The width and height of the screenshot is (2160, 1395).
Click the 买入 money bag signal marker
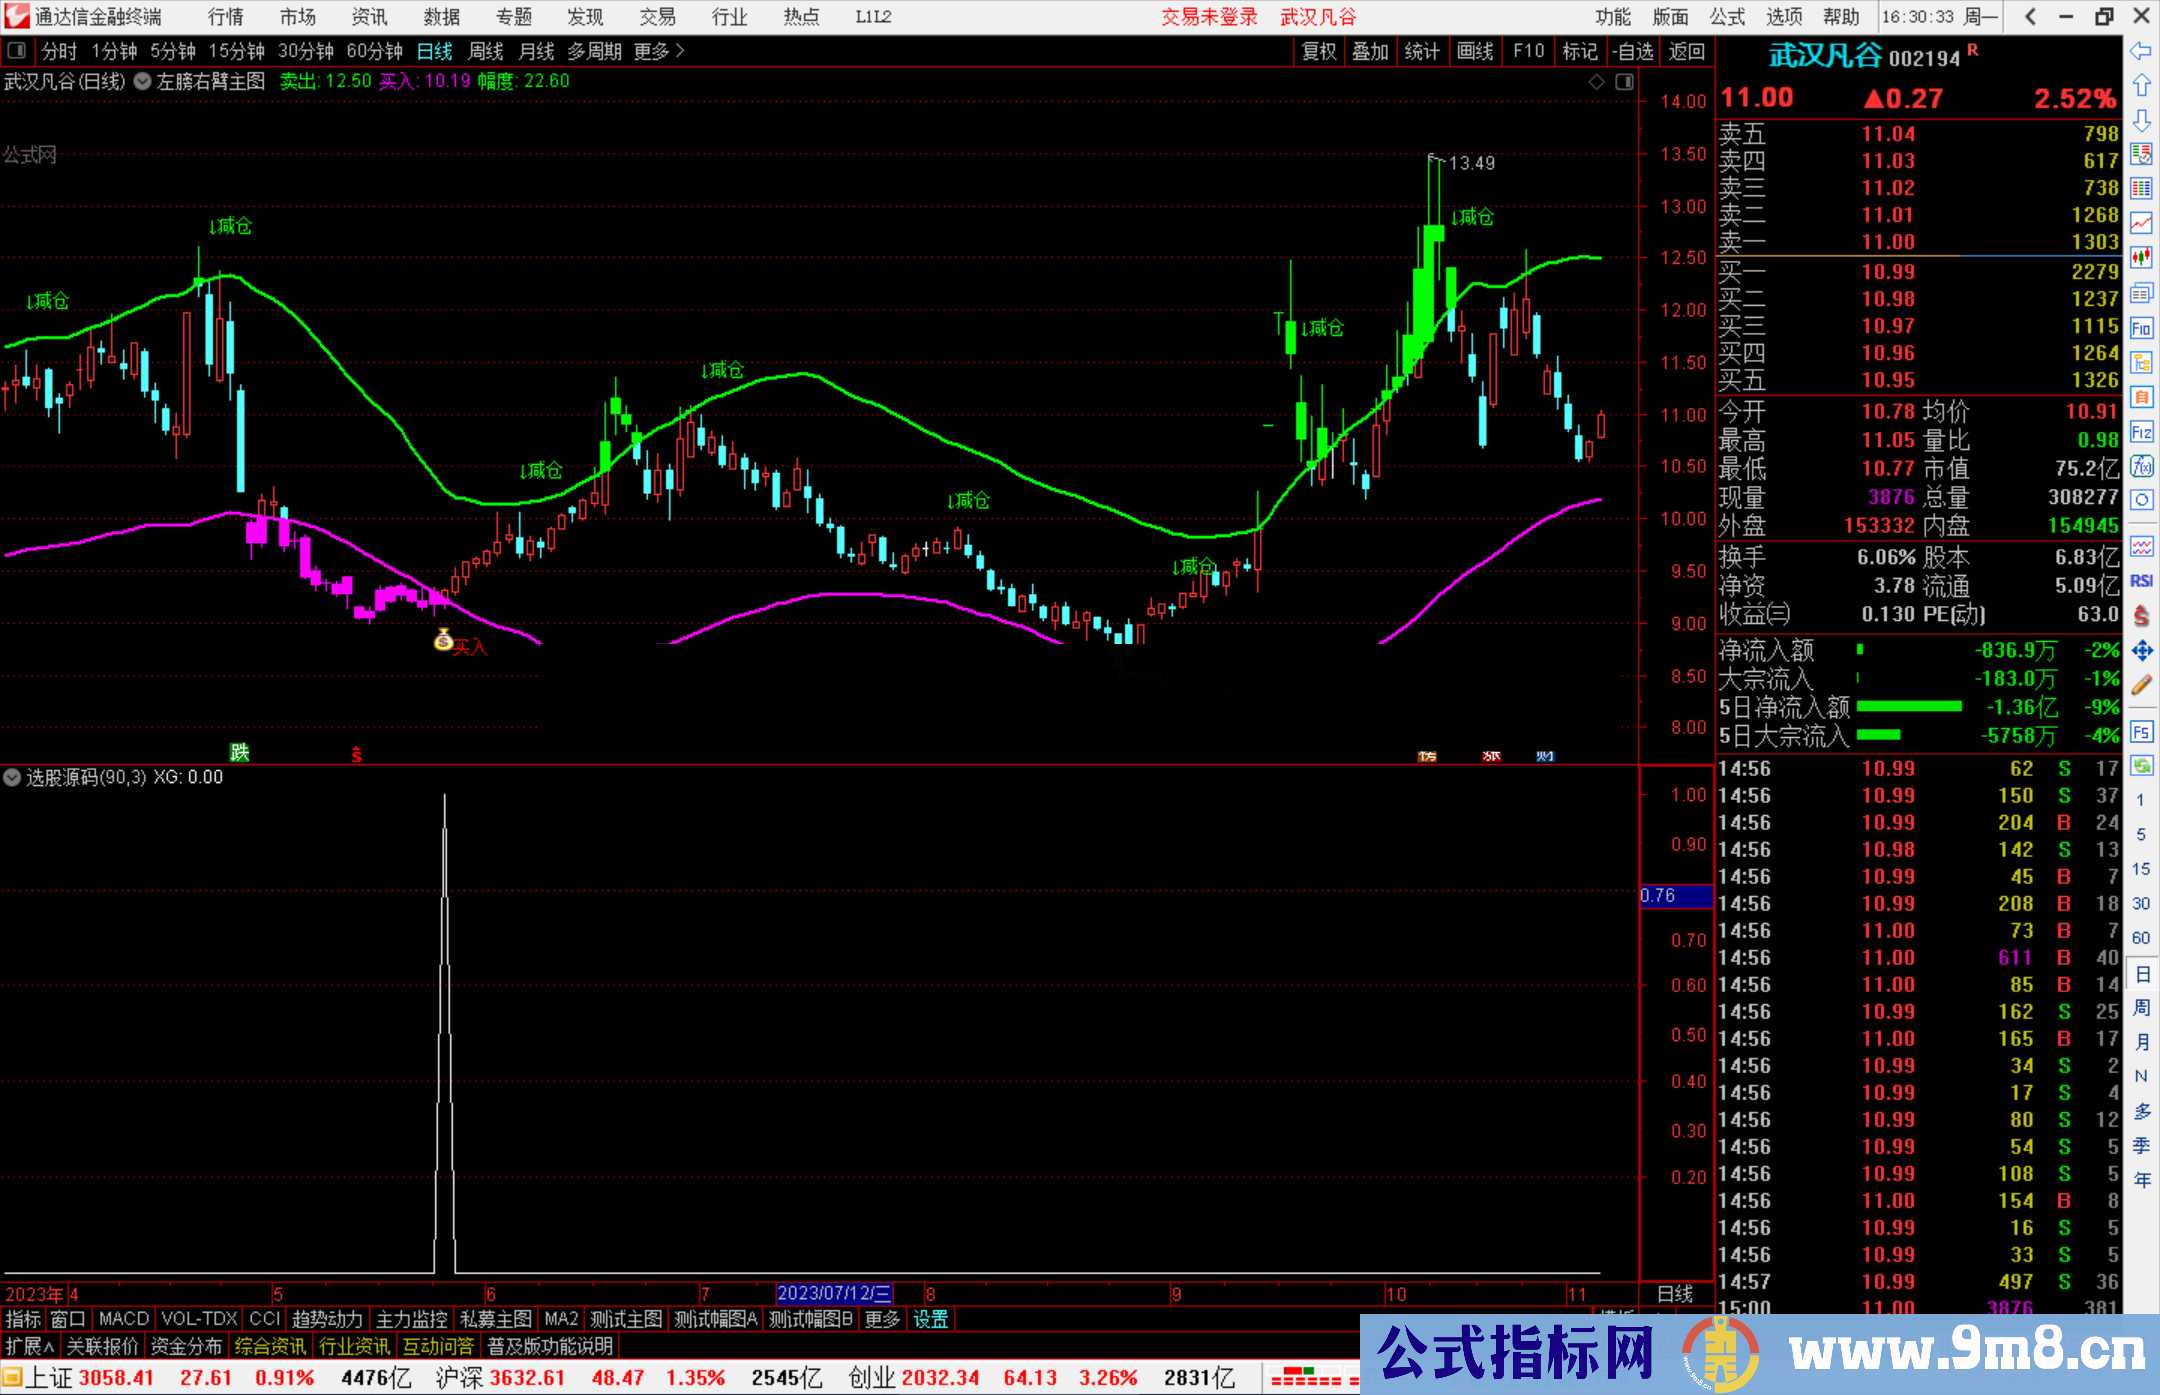pos(444,640)
